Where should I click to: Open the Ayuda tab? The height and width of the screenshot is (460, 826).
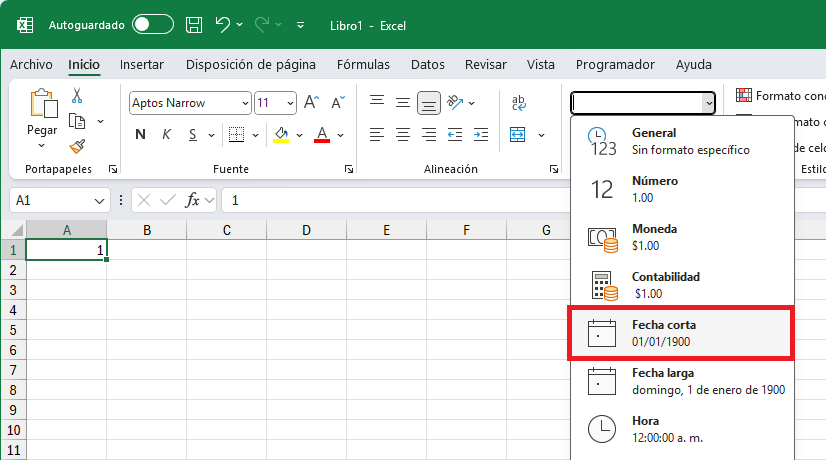click(693, 64)
